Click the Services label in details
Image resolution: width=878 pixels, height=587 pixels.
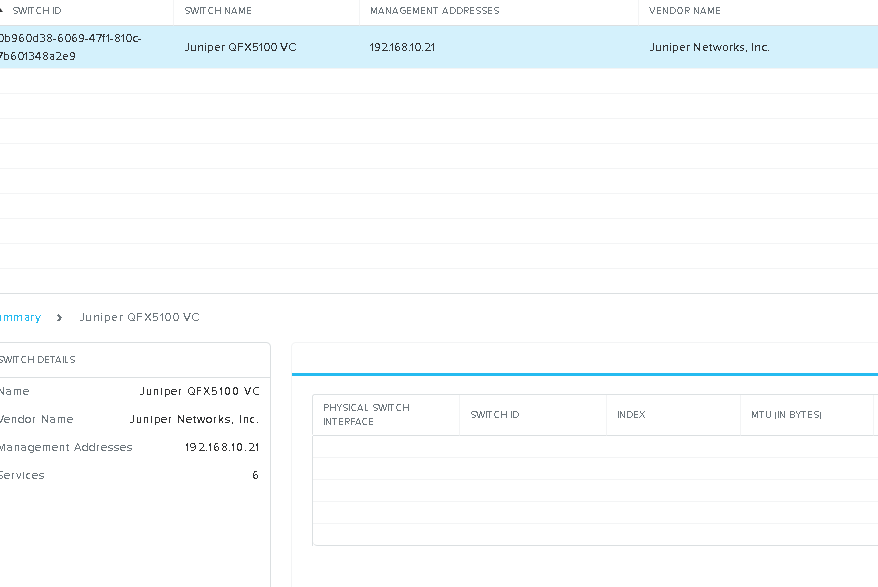point(22,475)
